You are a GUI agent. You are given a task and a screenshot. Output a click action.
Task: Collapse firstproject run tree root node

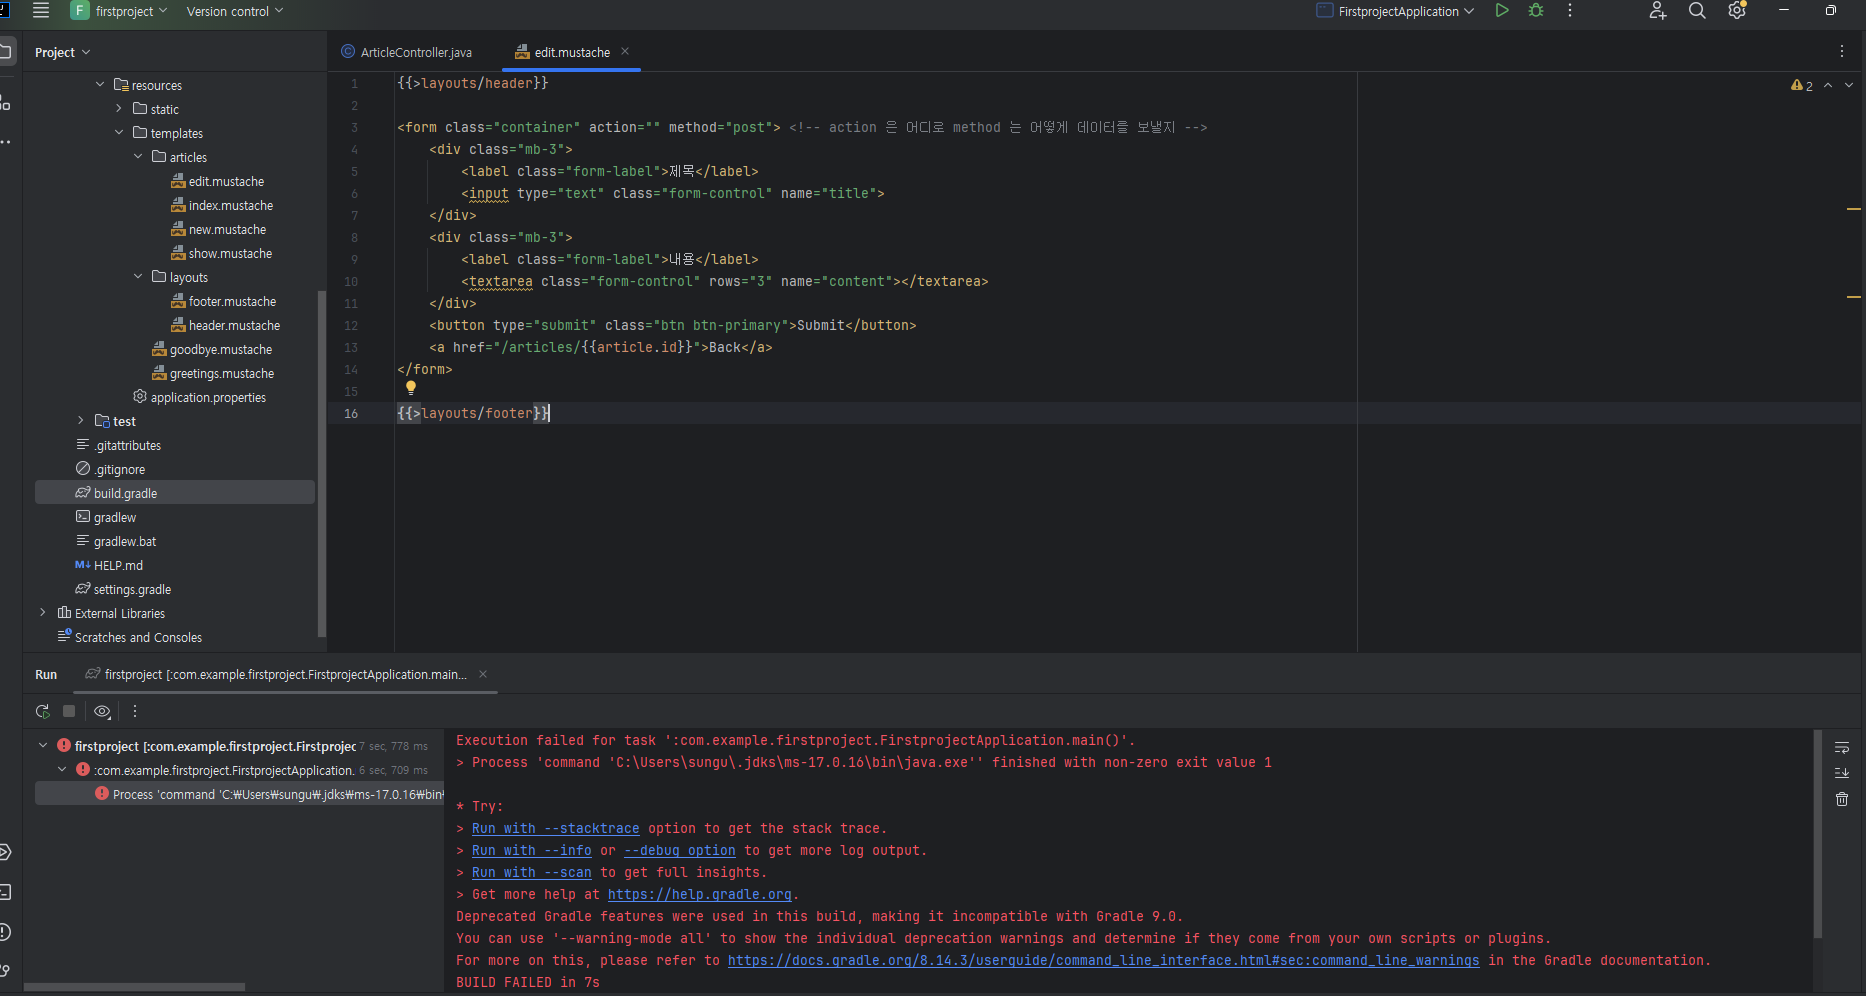[43, 746]
